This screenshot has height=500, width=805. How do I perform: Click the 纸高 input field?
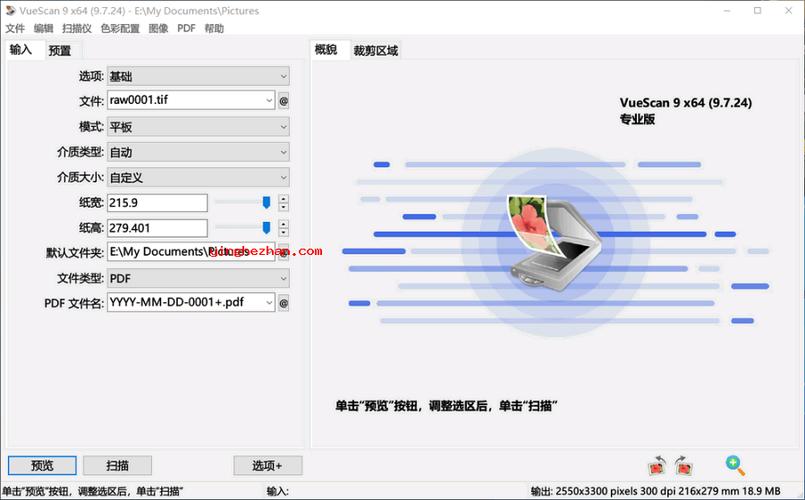pyautogui.click(x=157, y=228)
